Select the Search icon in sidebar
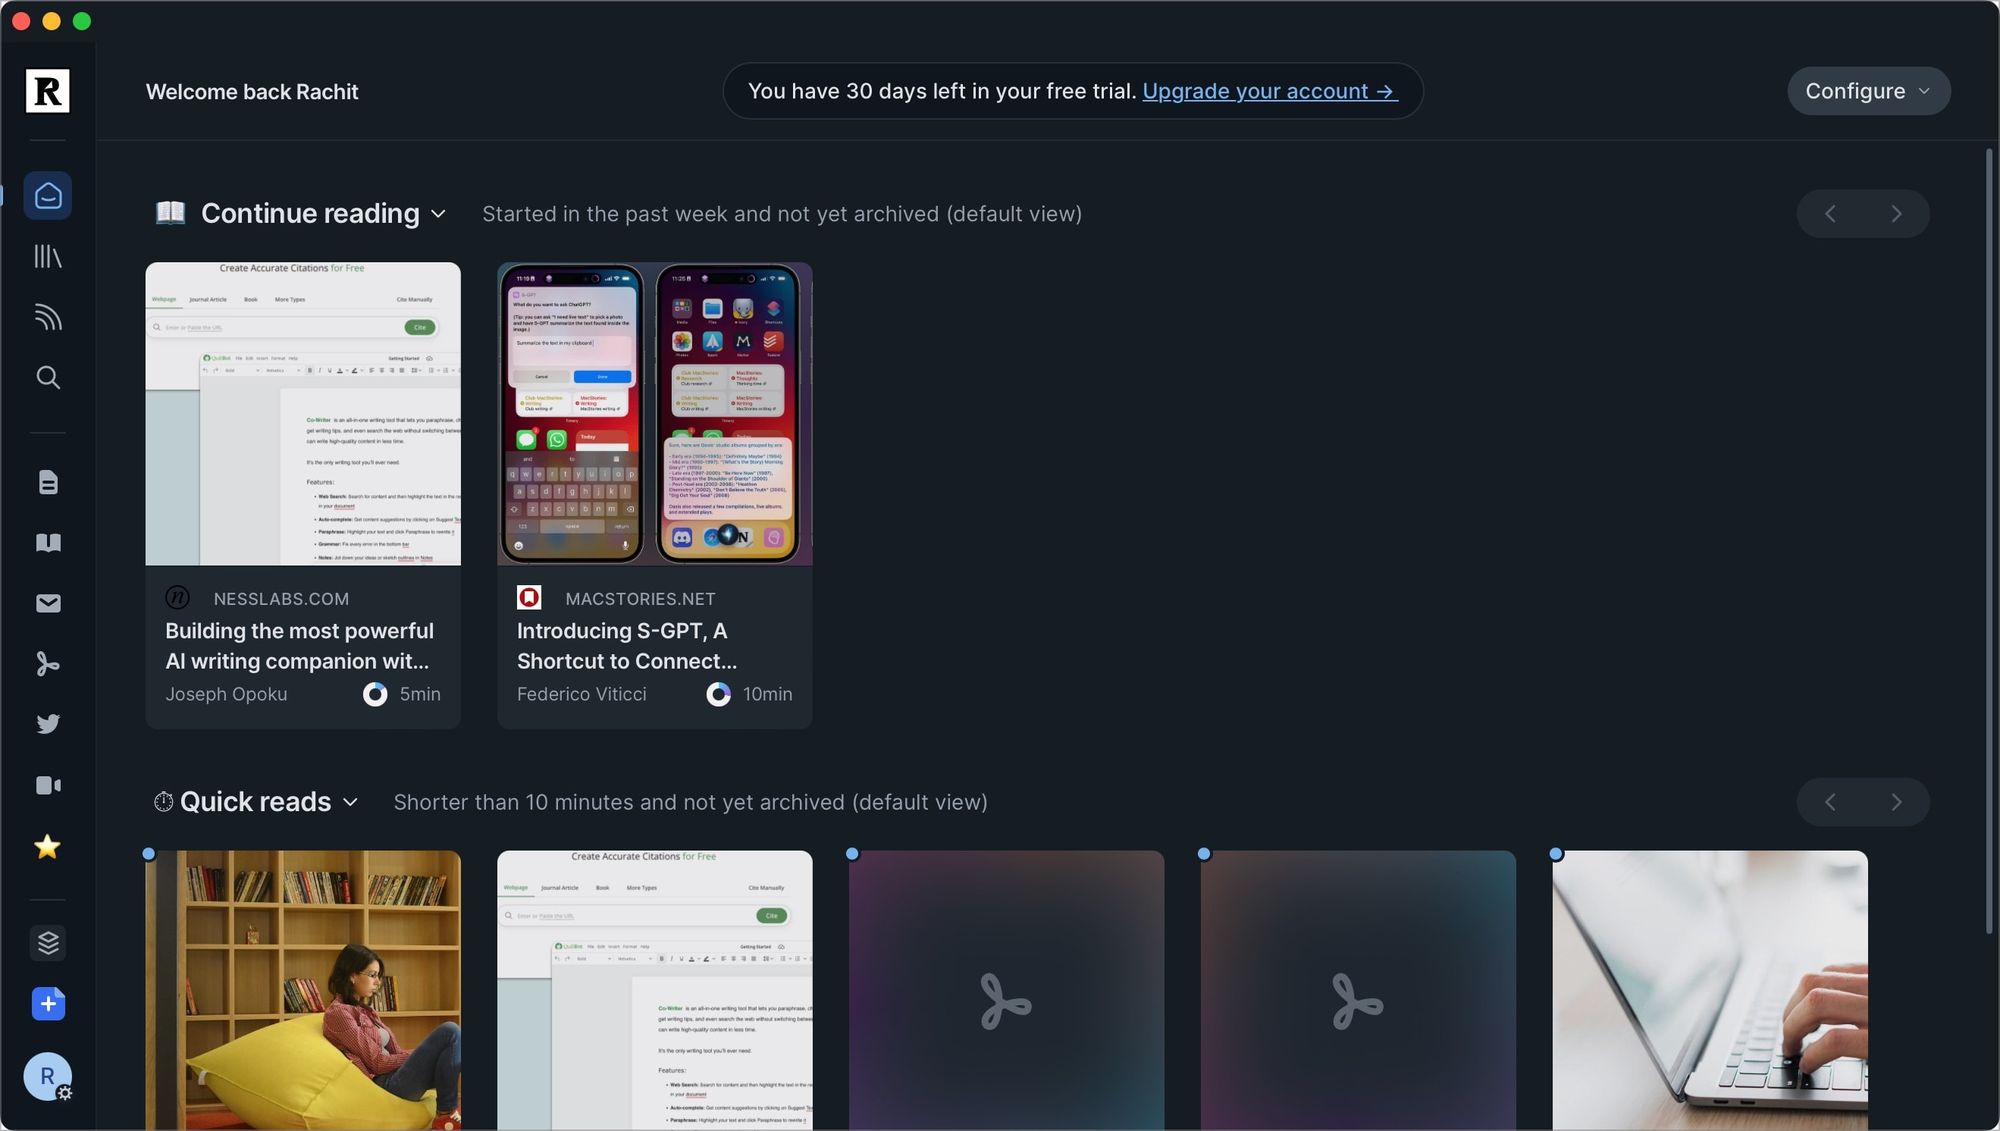This screenshot has height=1131, width=2000. click(x=47, y=378)
